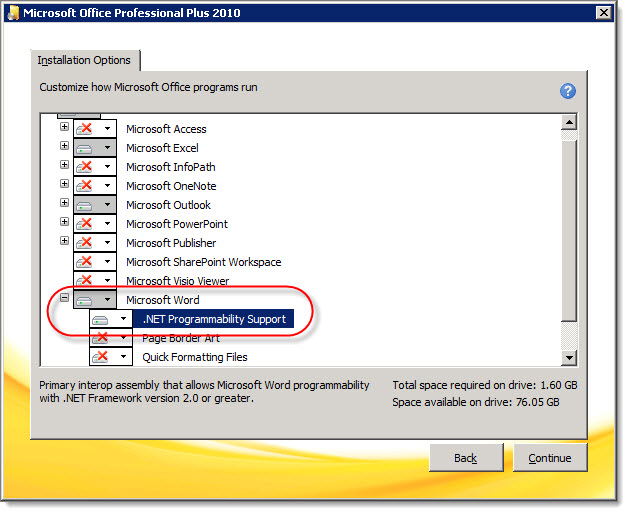Click 'Total space required on drive: 1.60 GB' text
628x512 pixels.
tap(485, 385)
